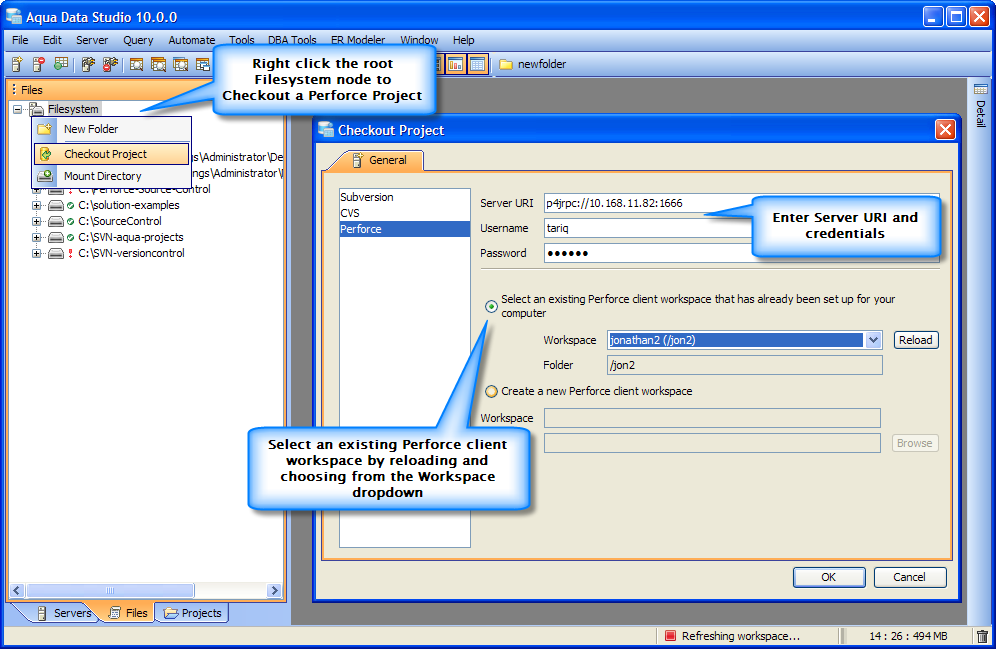The image size is (996, 649).
Task: Switch to the Servers tab
Action: tap(65, 613)
